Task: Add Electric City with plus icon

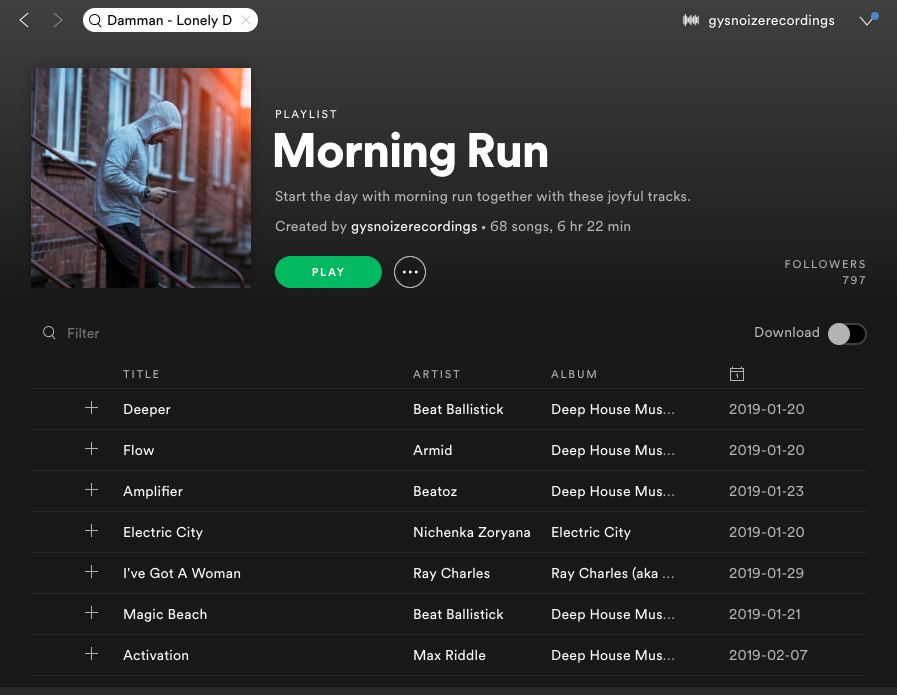Action: pos(91,531)
